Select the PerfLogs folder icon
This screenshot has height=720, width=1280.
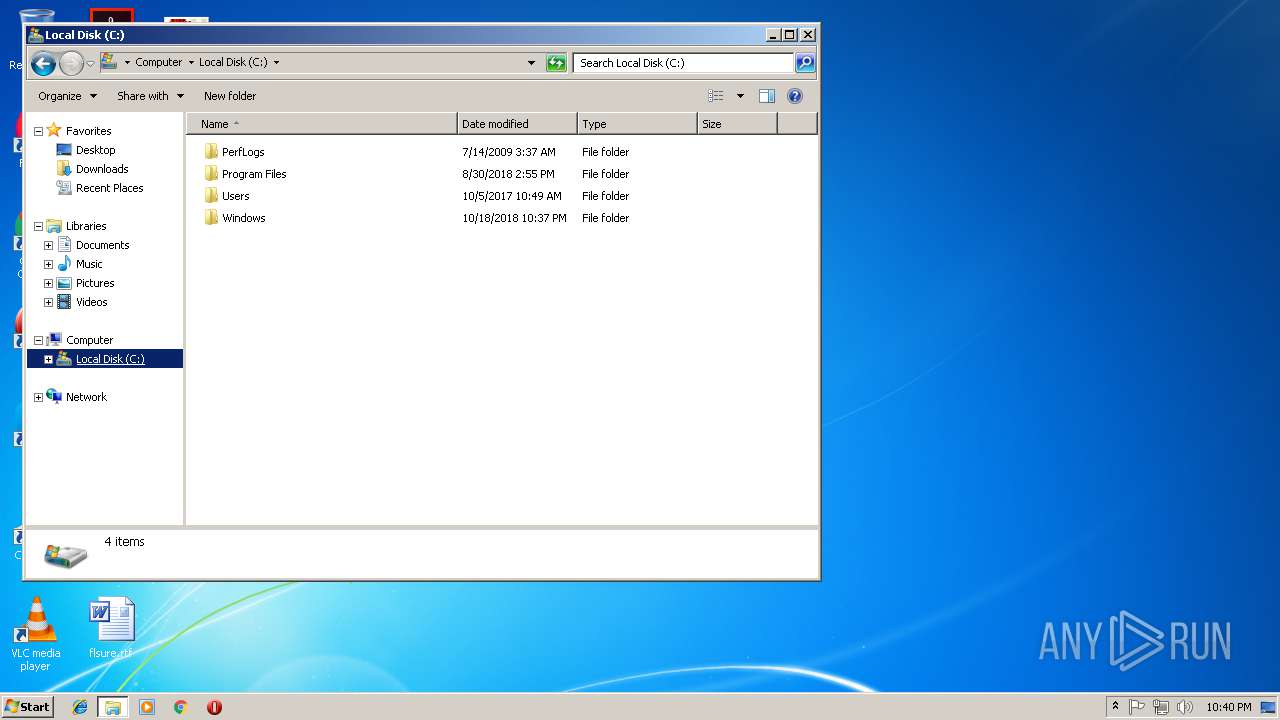[211, 152]
